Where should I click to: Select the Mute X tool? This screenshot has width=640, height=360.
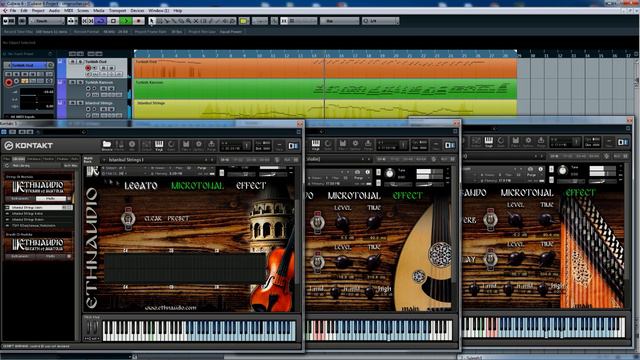click(196, 21)
